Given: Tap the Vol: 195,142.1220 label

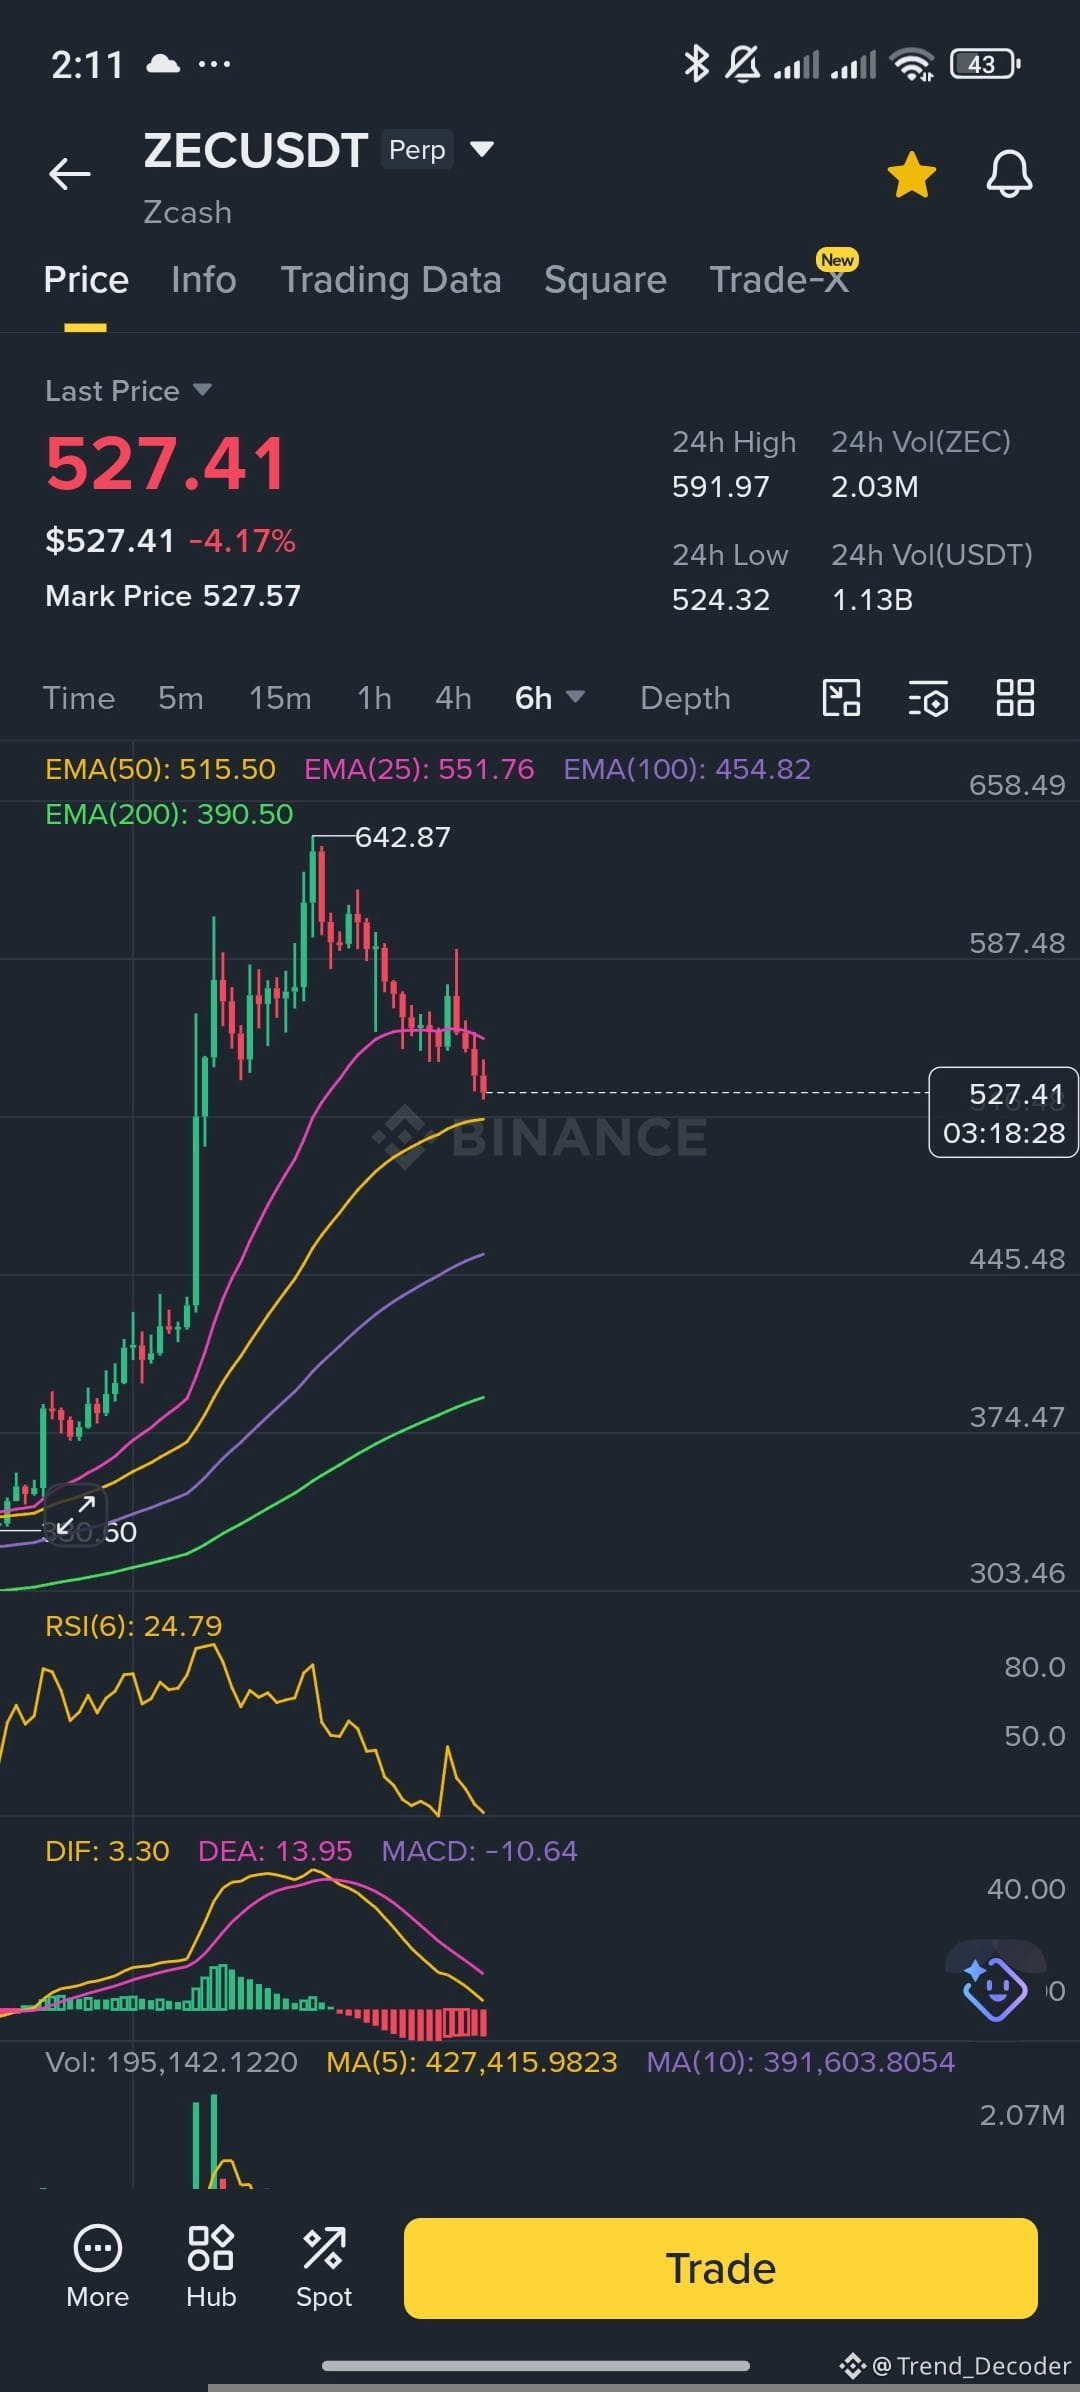Looking at the screenshot, I should click(x=171, y=2062).
